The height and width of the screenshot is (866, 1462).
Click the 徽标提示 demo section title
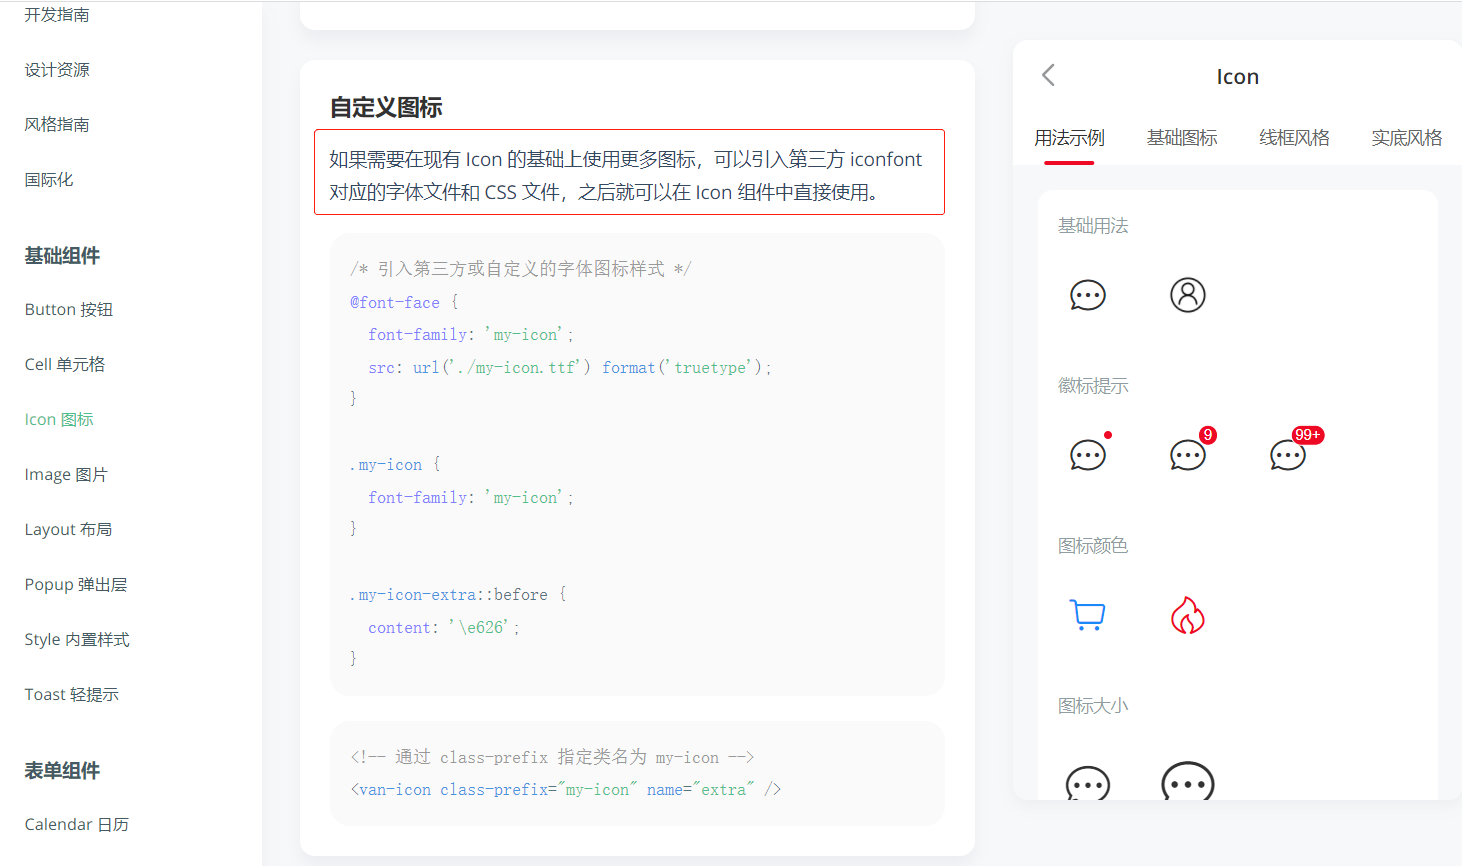coord(1093,386)
